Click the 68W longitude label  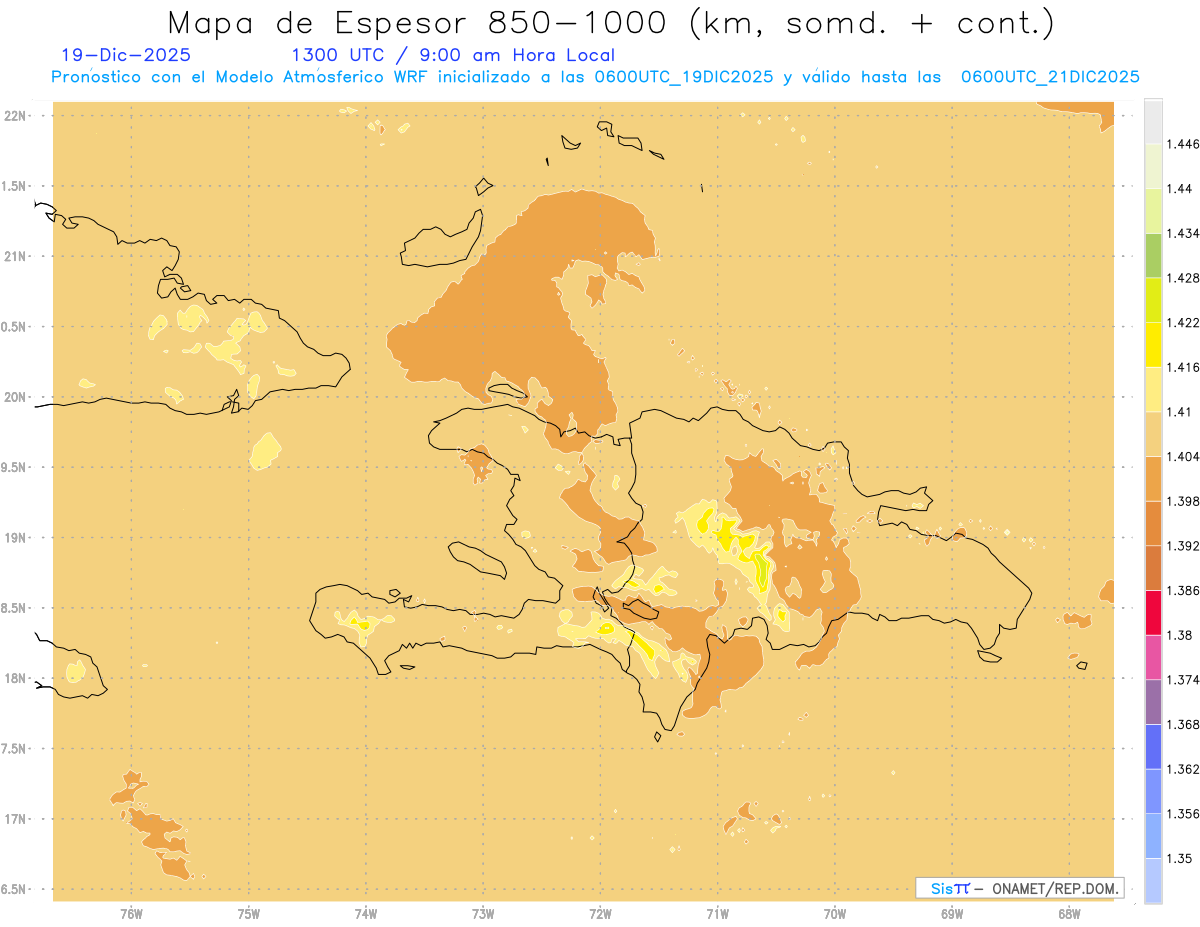point(1069,913)
